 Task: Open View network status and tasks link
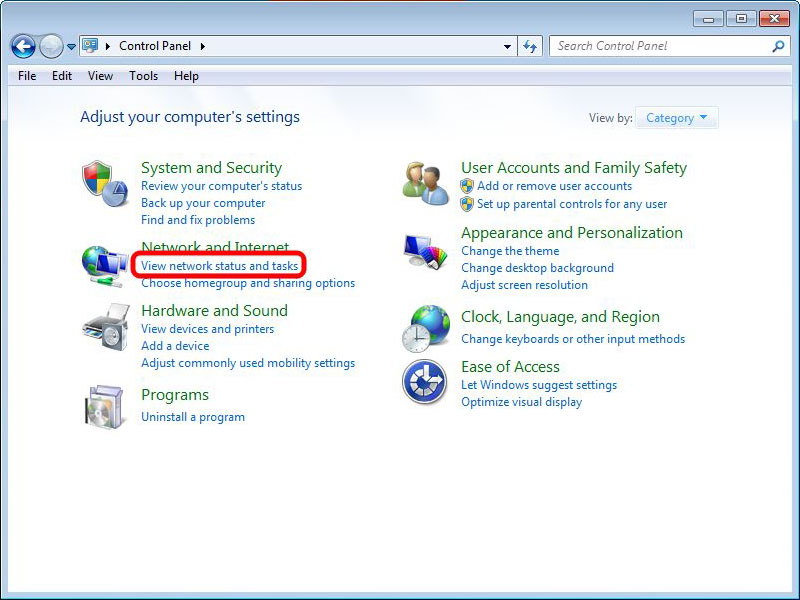[x=219, y=266]
